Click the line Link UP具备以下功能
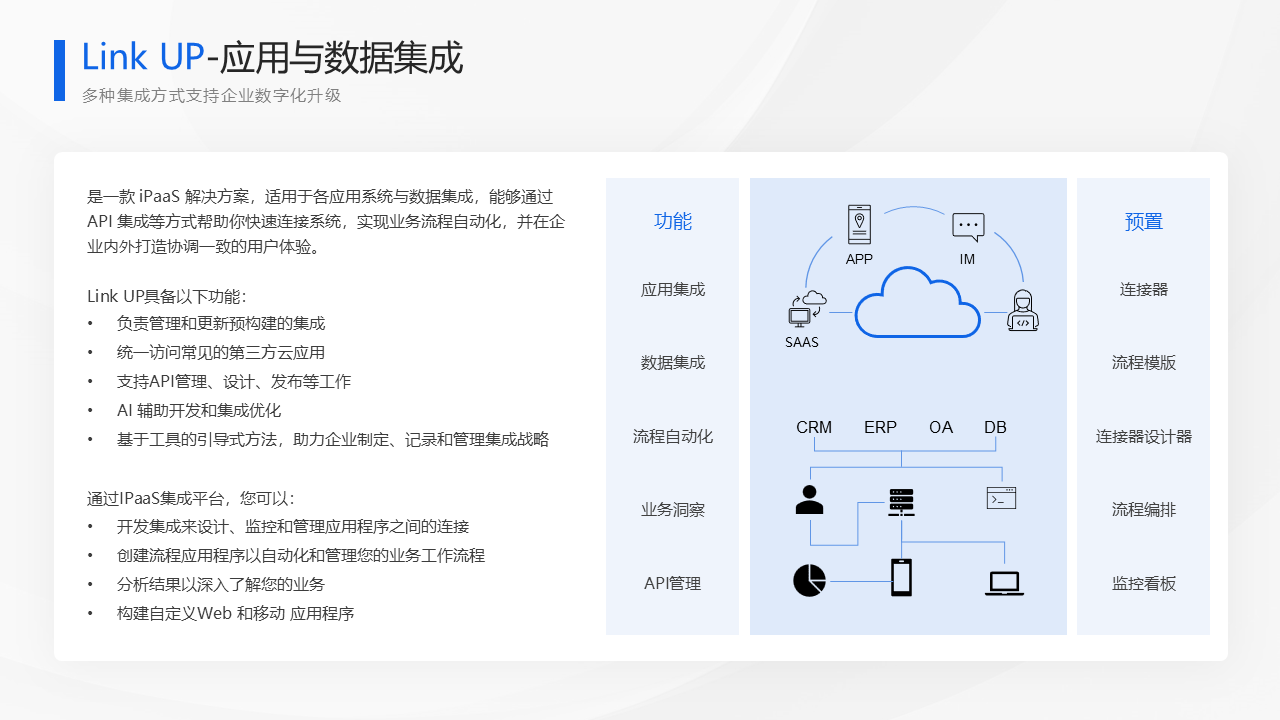 [x=167, y=296]
